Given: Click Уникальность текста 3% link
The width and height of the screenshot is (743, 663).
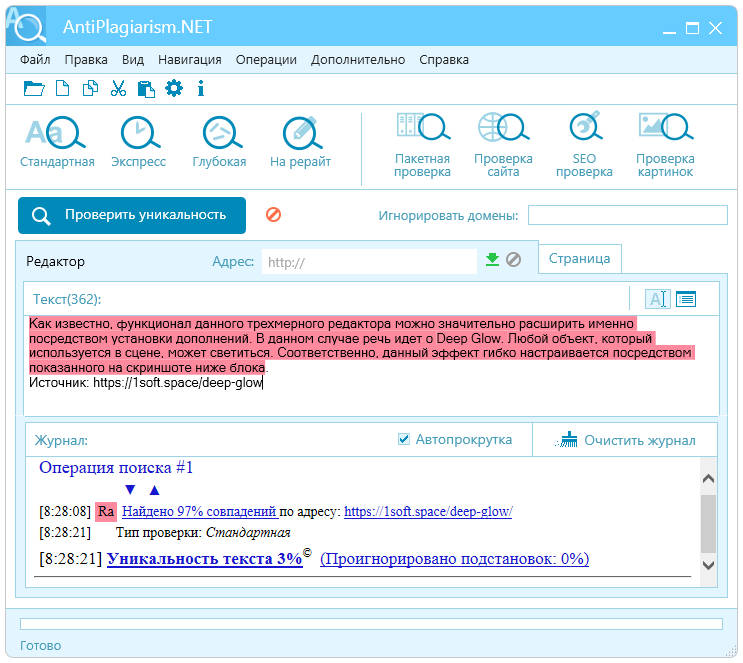Looking at the screenshot, I should click(x=205, y=558).
